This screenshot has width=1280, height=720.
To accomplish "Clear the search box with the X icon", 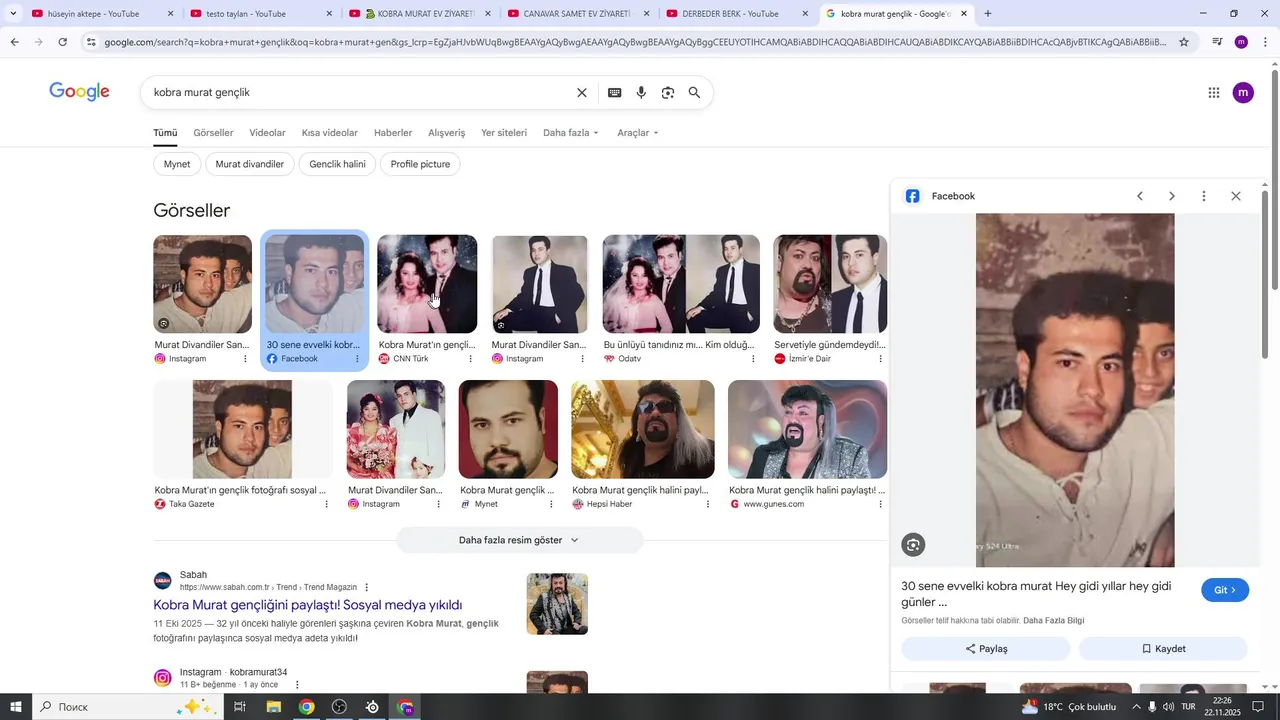I will pyautogui.click(x=582, y=93).
